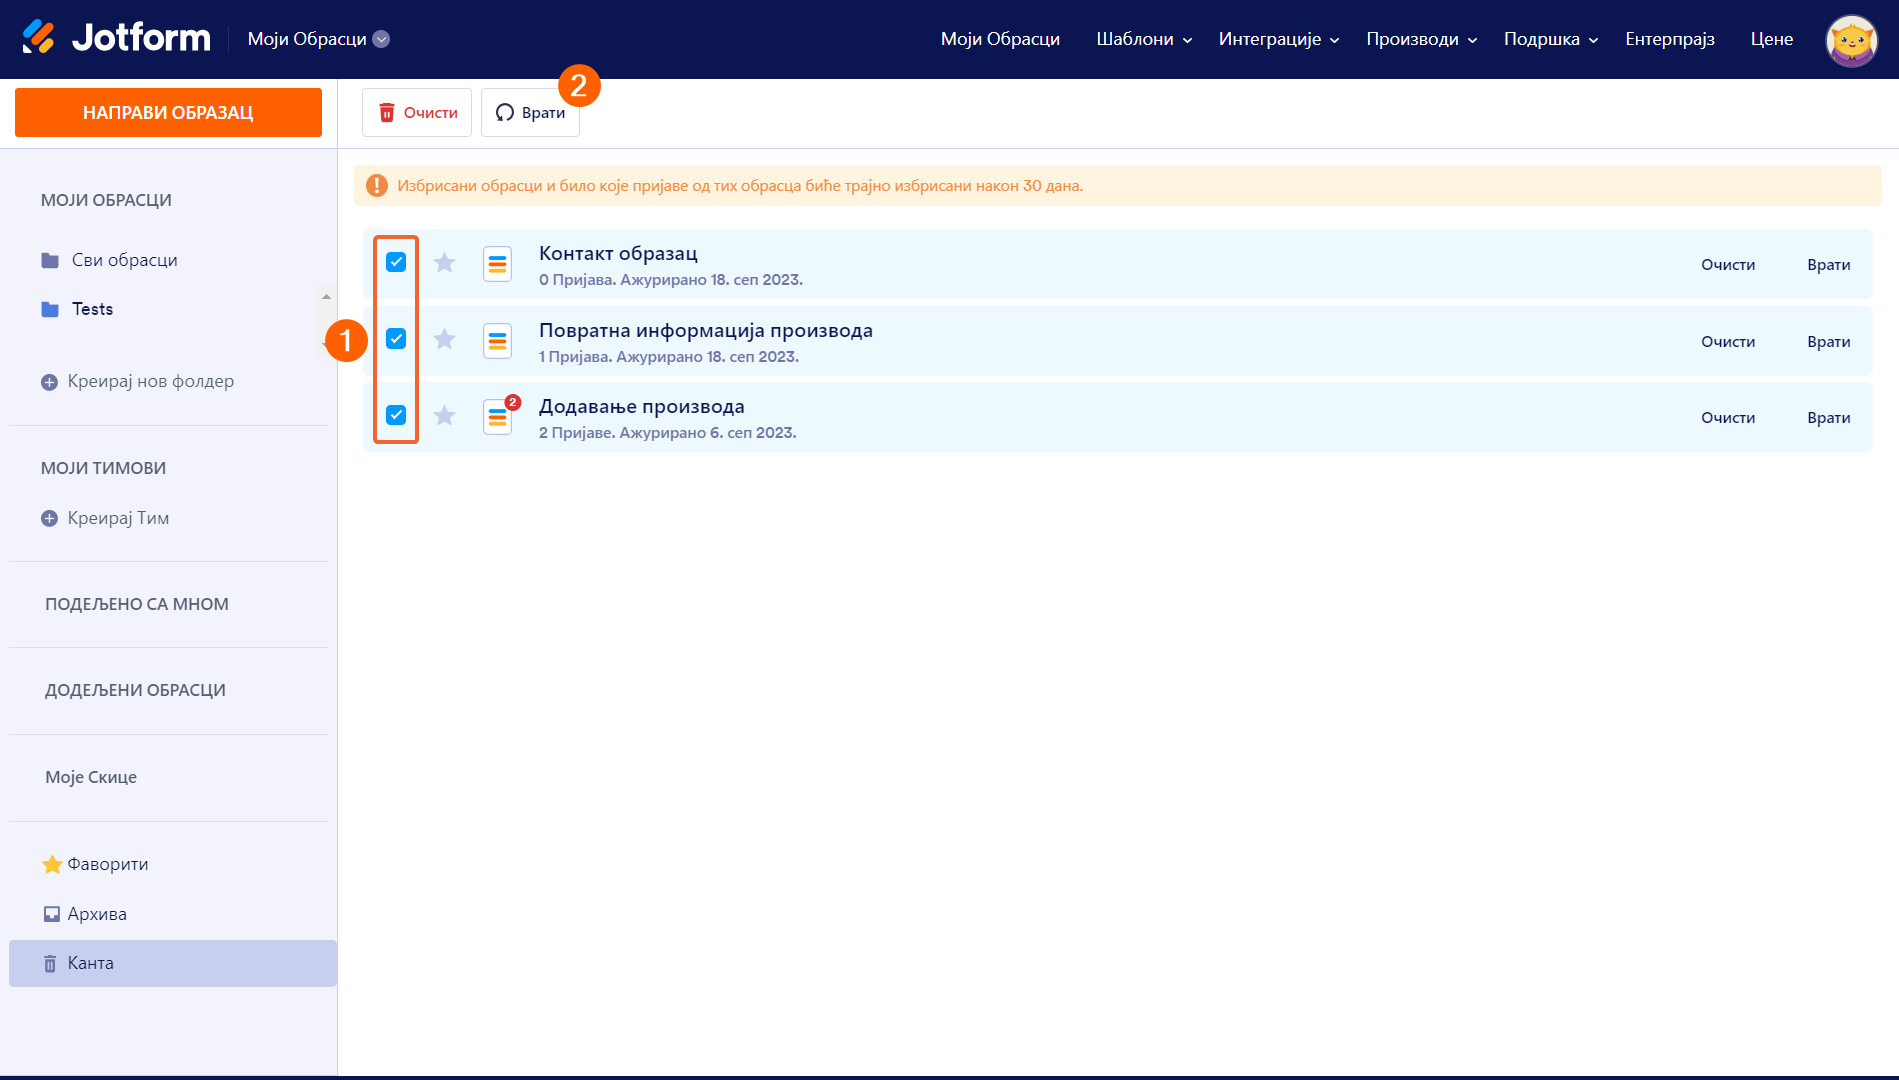Click the warning icon in the notice banner
The image size is (1899, 1080).
tap(377, 186)
